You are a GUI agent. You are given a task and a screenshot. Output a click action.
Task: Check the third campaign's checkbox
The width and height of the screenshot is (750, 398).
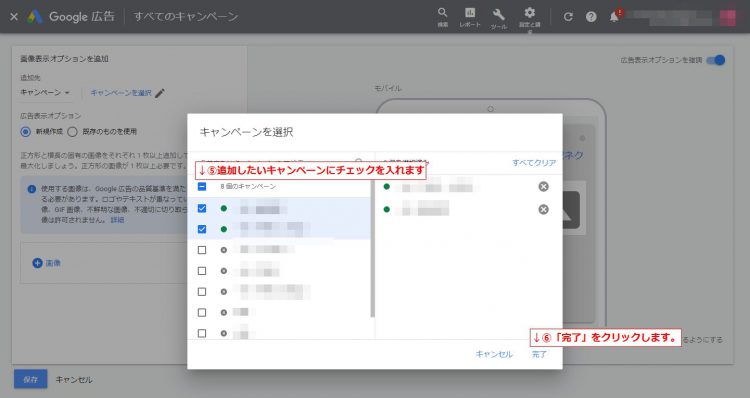202,250
